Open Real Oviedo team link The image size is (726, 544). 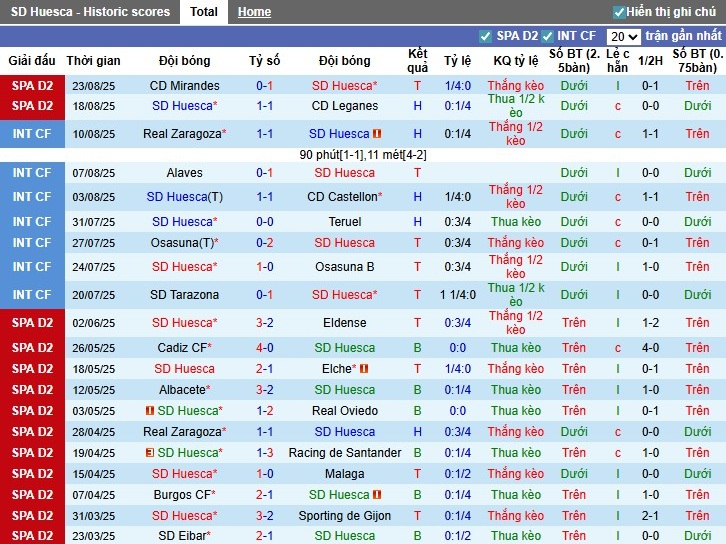344,411
